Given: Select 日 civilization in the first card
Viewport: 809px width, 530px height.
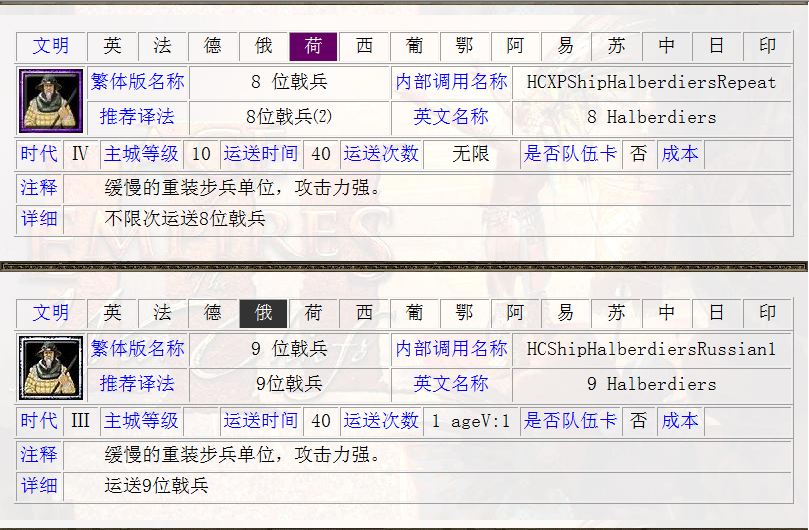Looking at the screenshot, I should (717, 46).
